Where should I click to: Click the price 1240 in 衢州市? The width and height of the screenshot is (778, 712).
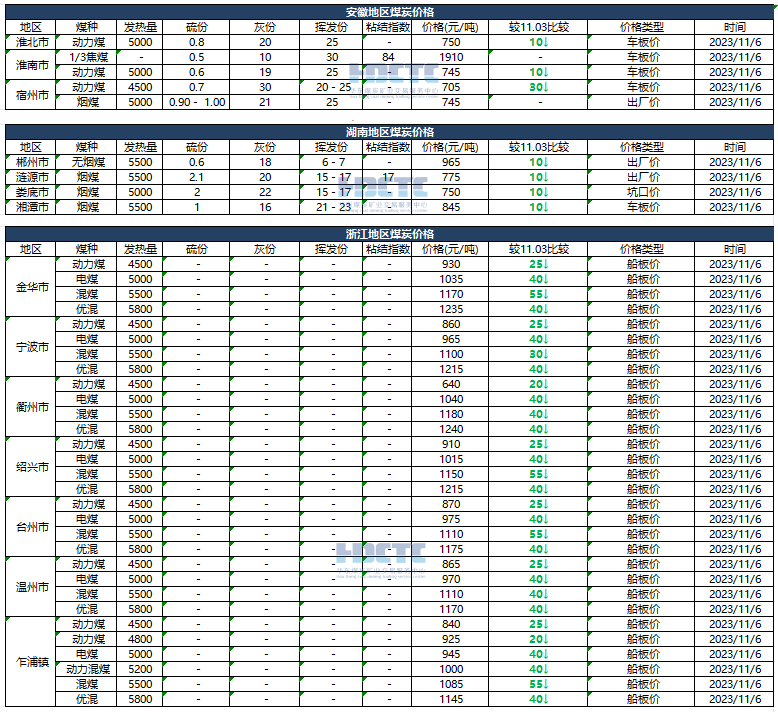[451, 429]
